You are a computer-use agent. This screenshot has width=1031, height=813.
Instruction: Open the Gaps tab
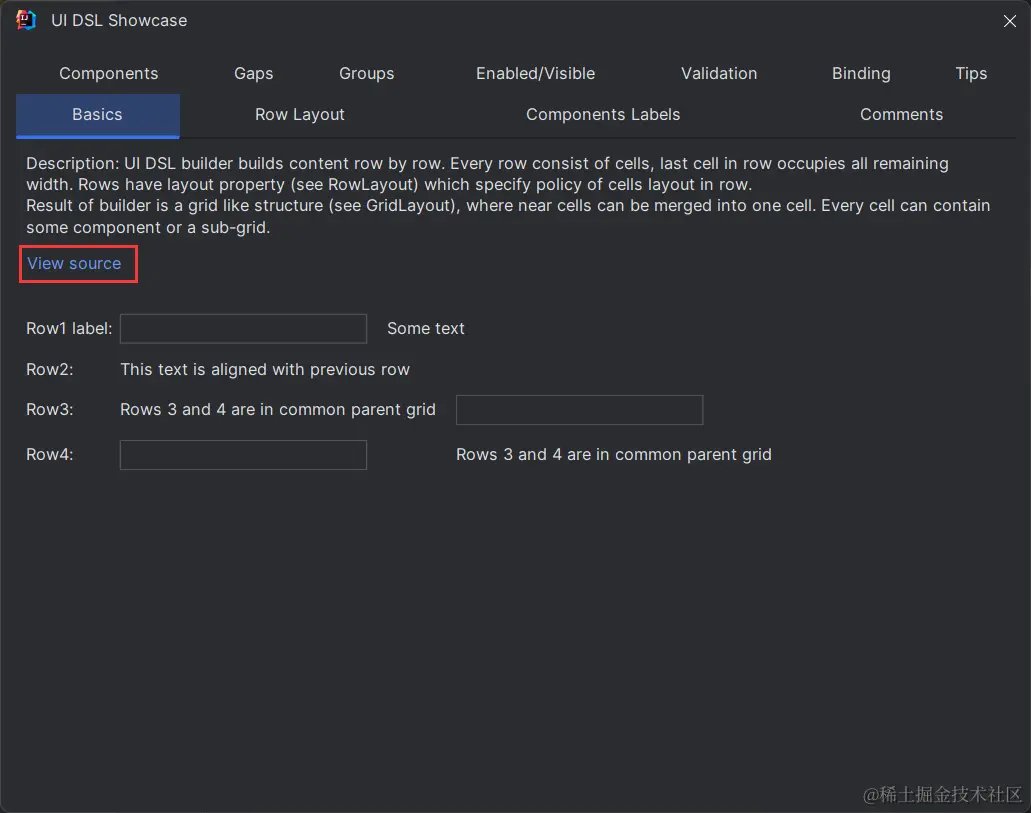[x=254, y=74]
